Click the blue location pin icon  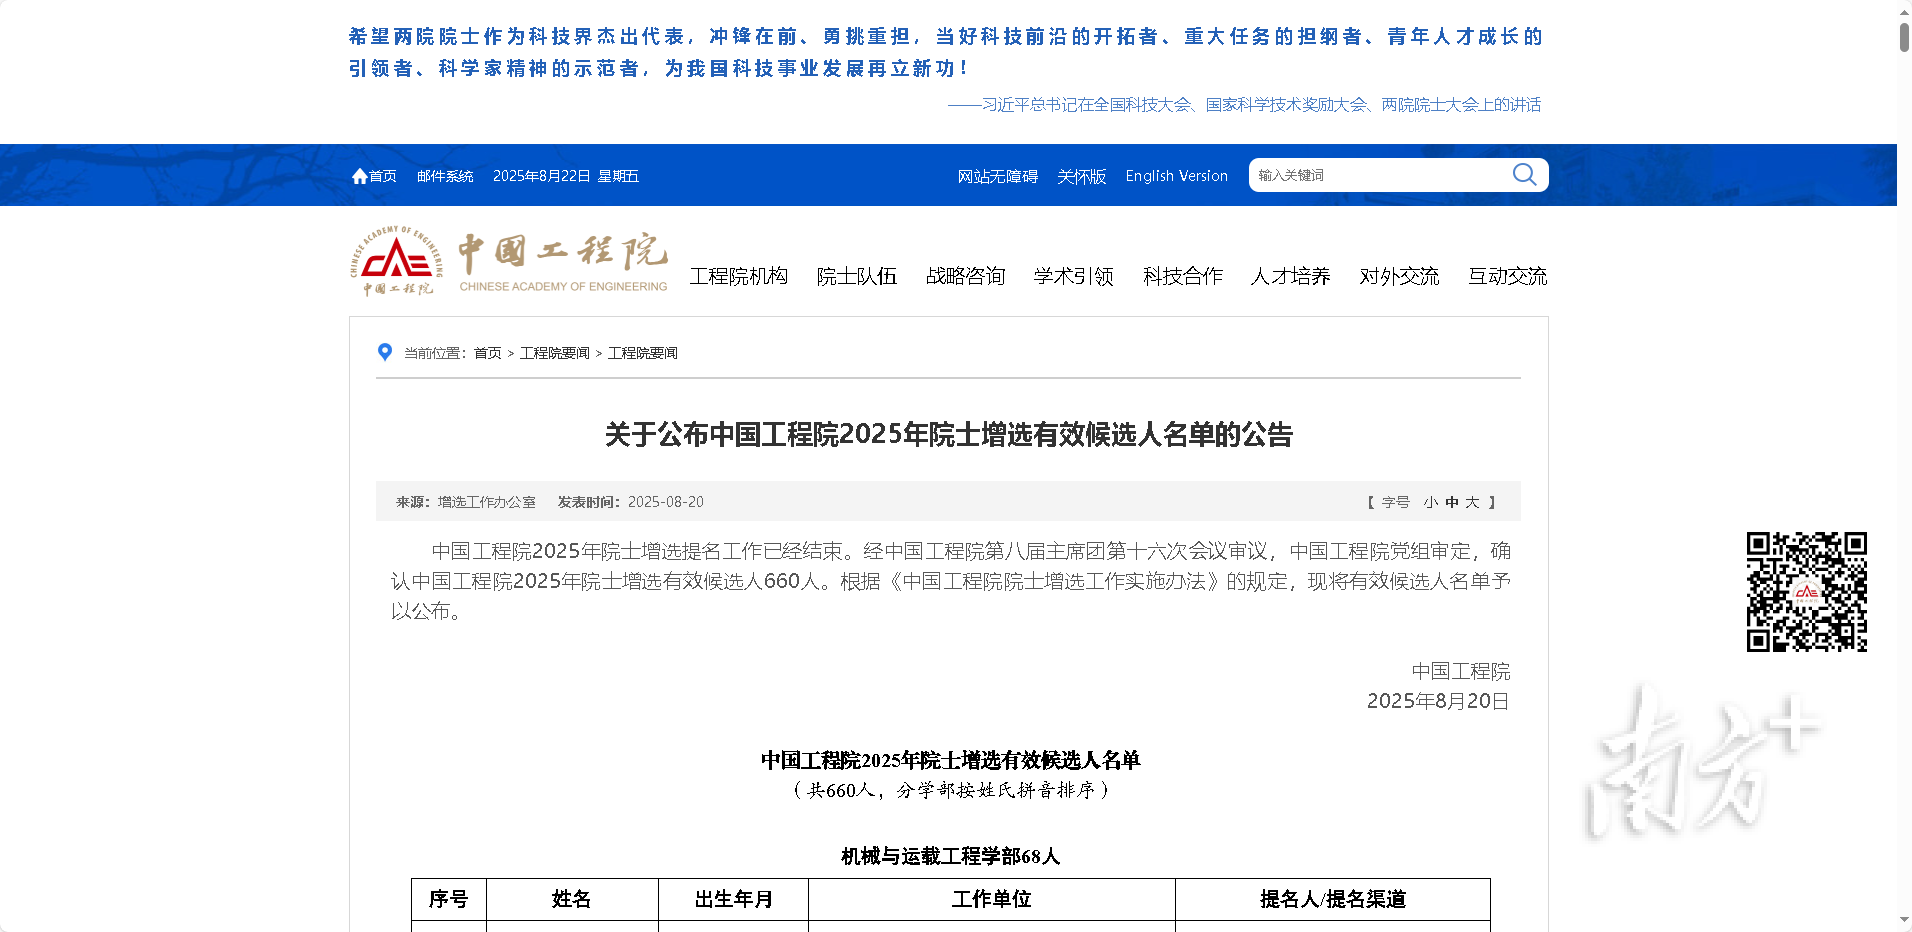coord(385,352)
